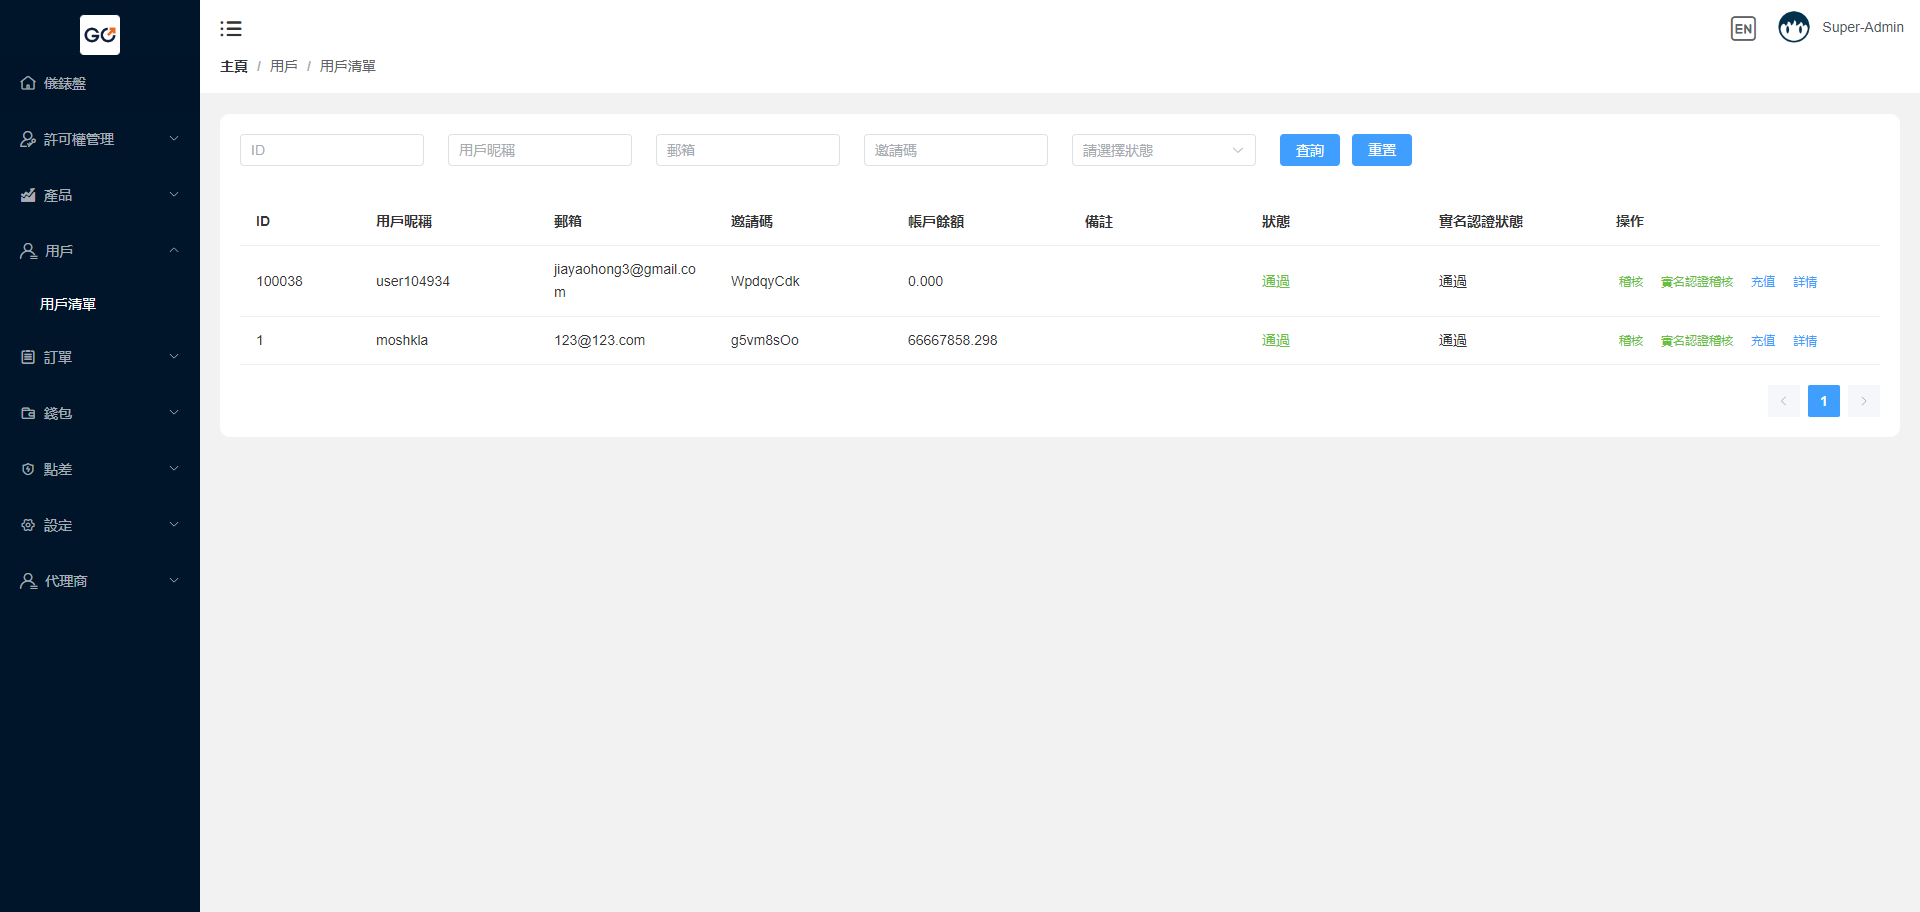
Task: Expand the 許可權管理 menu chevron
Action: 174,139
